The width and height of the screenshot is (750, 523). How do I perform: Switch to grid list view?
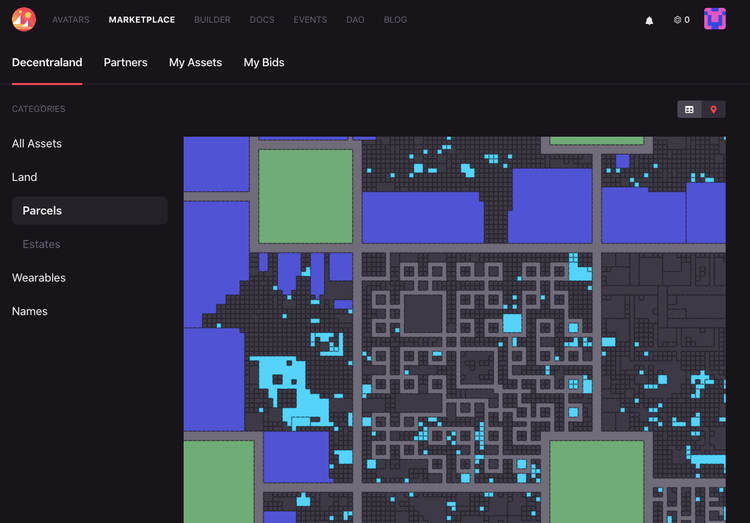pos(689,110)
